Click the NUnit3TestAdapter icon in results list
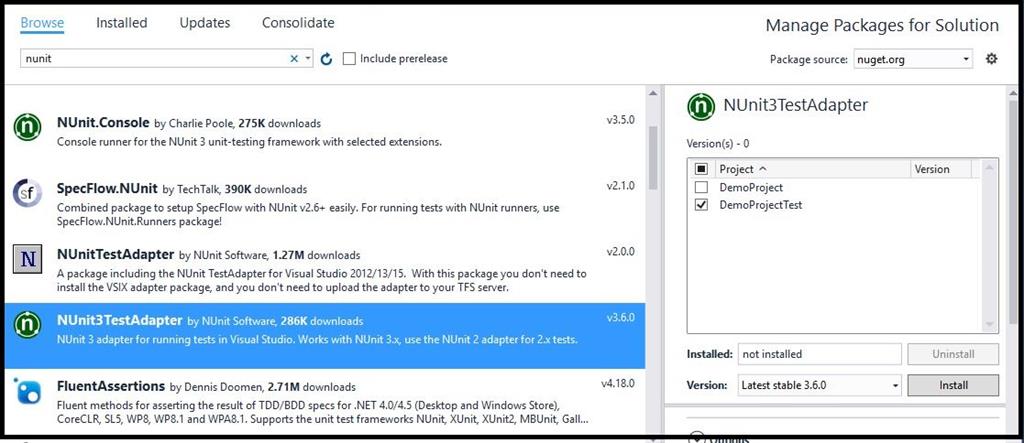Screen dimensions: 1024x443 pyautogui.click(x=27, y=324)
